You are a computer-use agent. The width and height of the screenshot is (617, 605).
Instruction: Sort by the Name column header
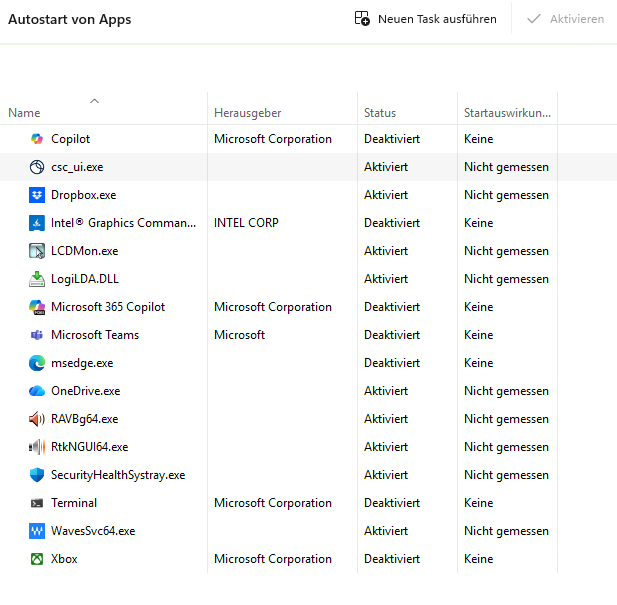[24, 113]
